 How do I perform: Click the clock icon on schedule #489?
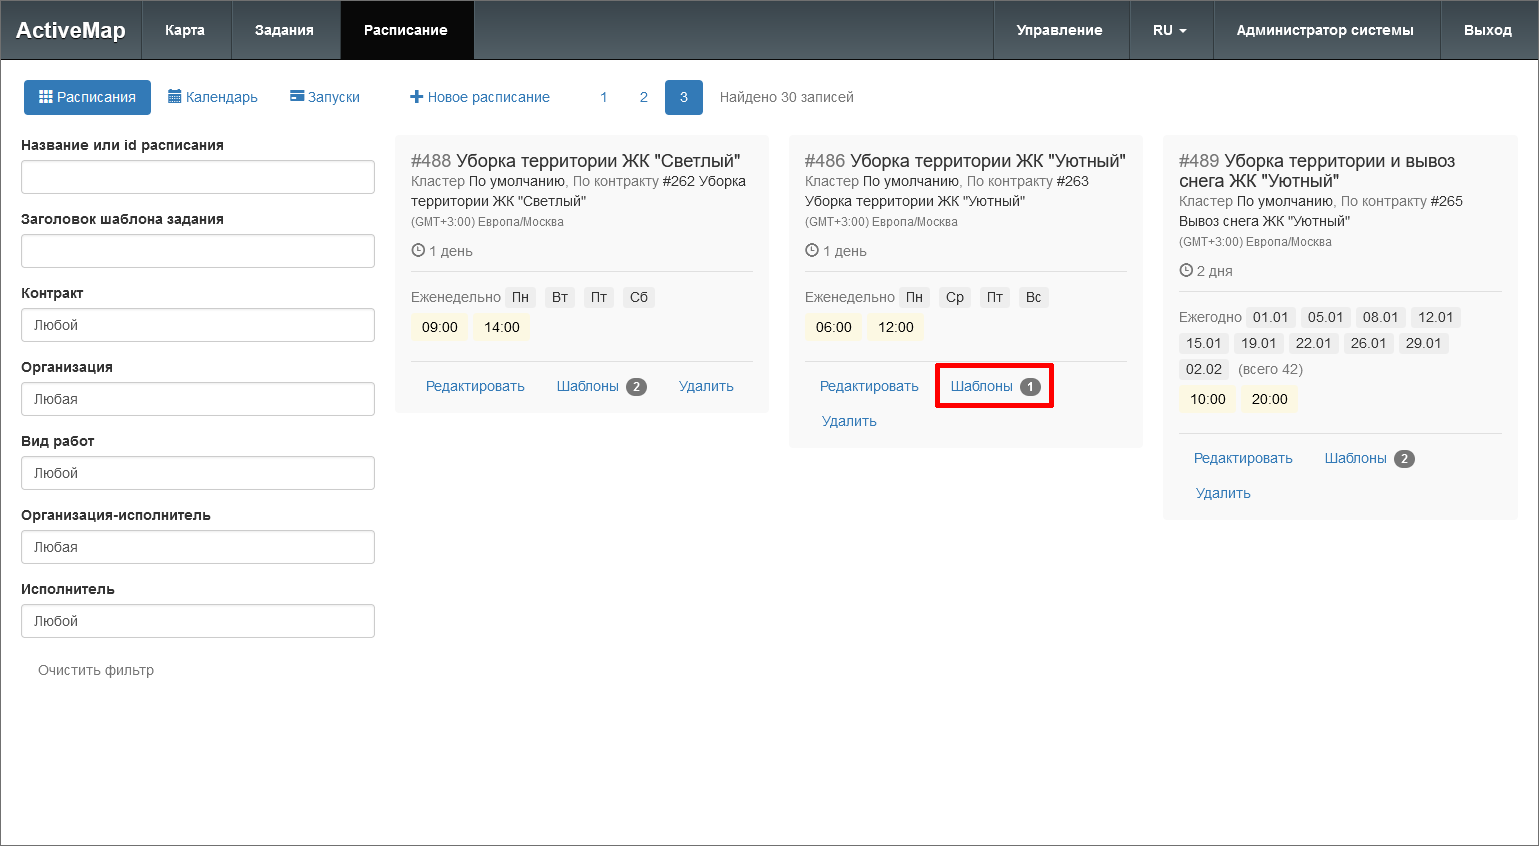click(x=1186, y=271)
